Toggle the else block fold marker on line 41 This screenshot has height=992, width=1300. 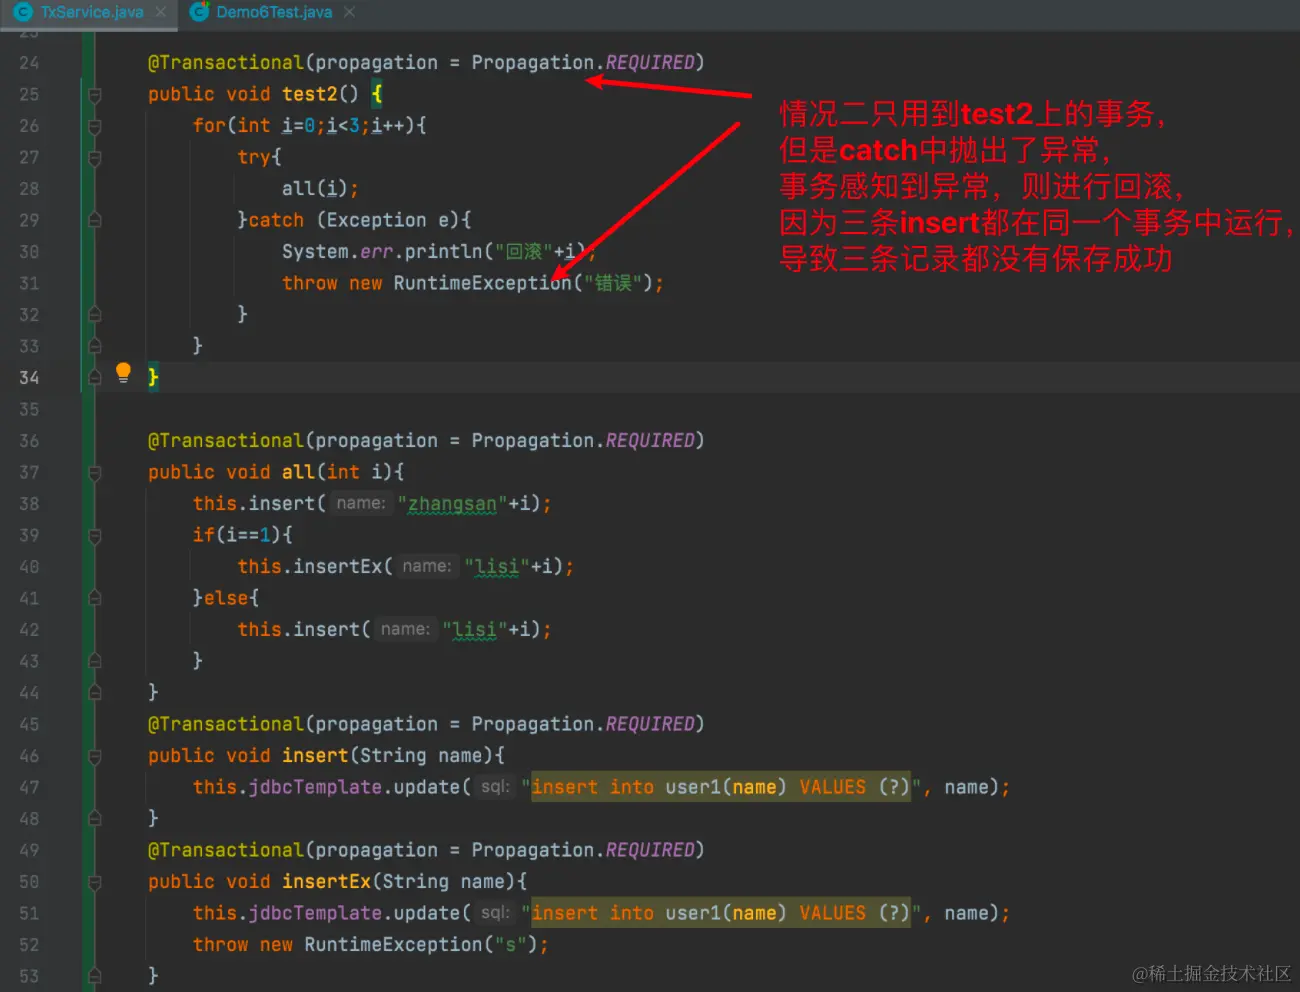point(95,598)
